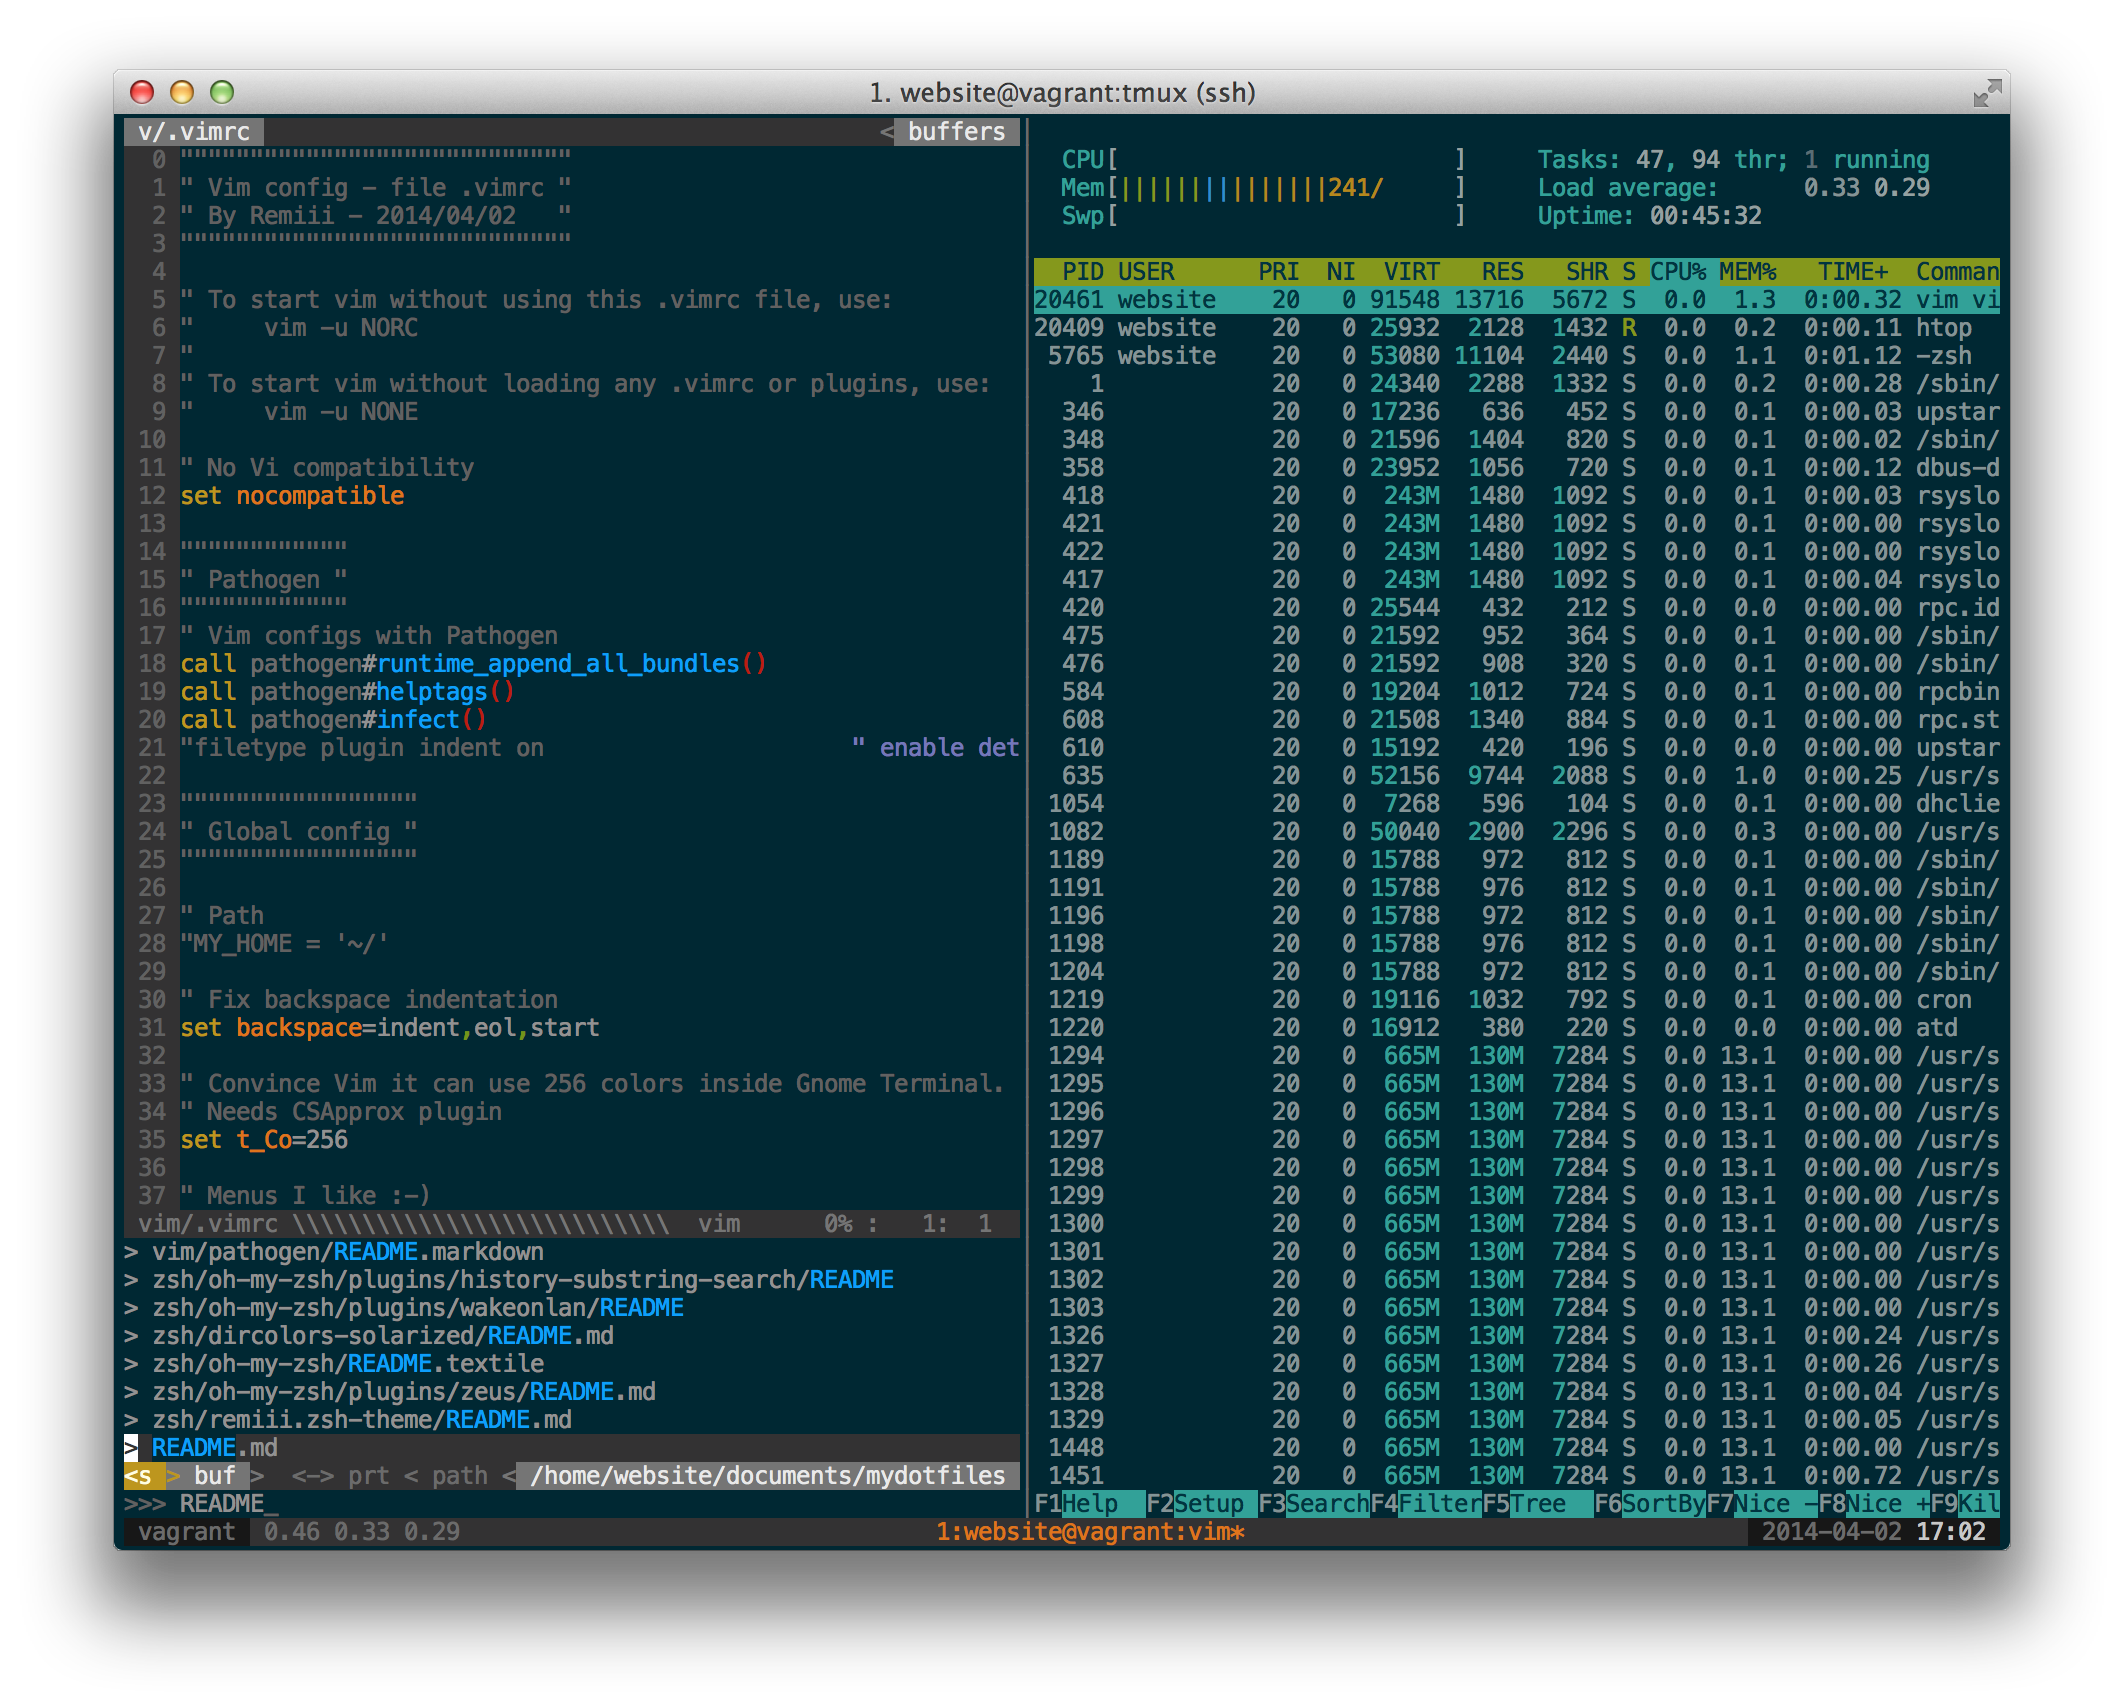Sort by the PID column header
2124x1708 pixels.
pos(1082,272)
